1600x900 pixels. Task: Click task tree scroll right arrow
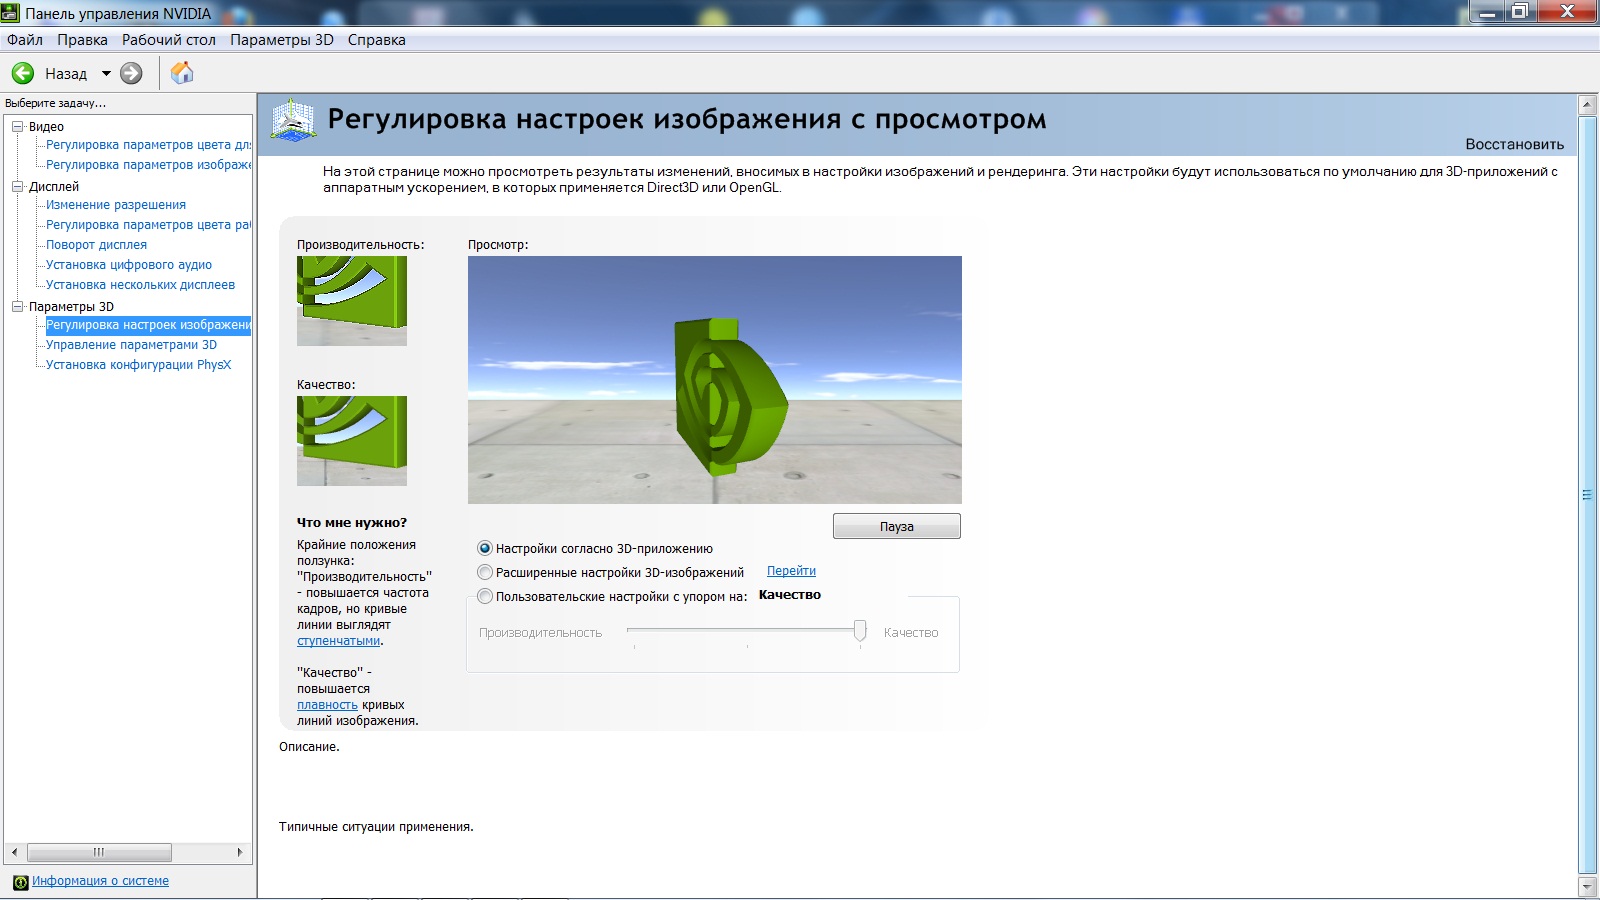click(x=239, y=852)
